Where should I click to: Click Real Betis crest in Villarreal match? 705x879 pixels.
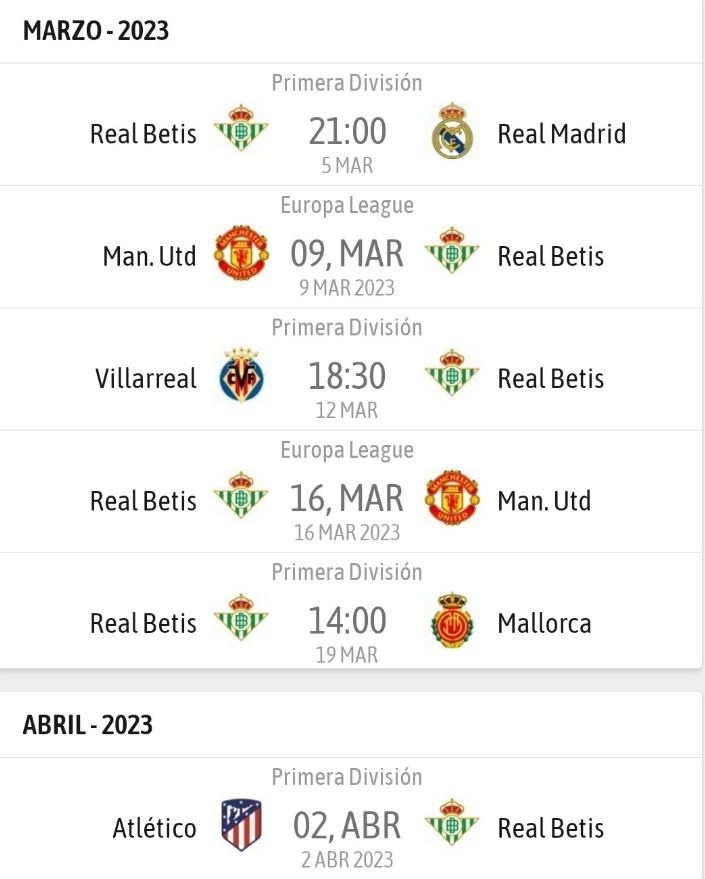pyautogui.click(x=452, y=373)
